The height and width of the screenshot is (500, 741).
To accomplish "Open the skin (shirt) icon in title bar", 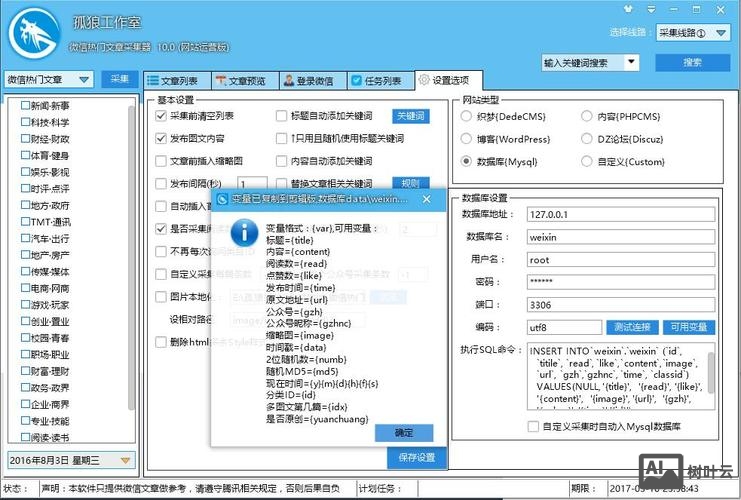I will tap(628, 9).
